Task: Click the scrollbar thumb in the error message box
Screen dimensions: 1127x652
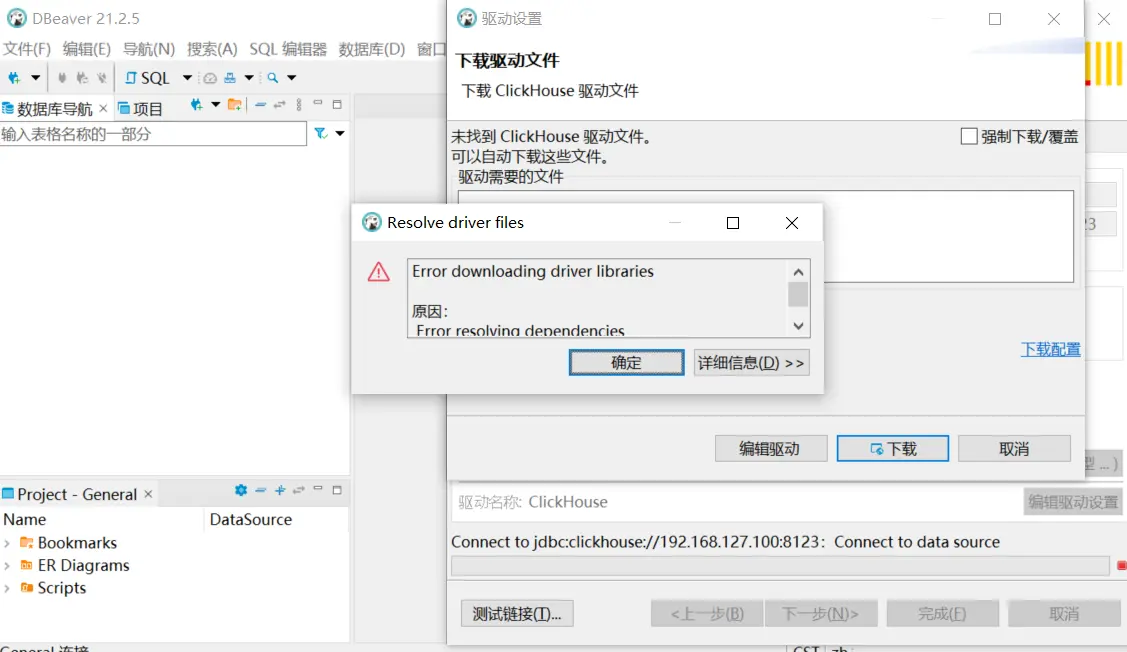Action: 798,295
